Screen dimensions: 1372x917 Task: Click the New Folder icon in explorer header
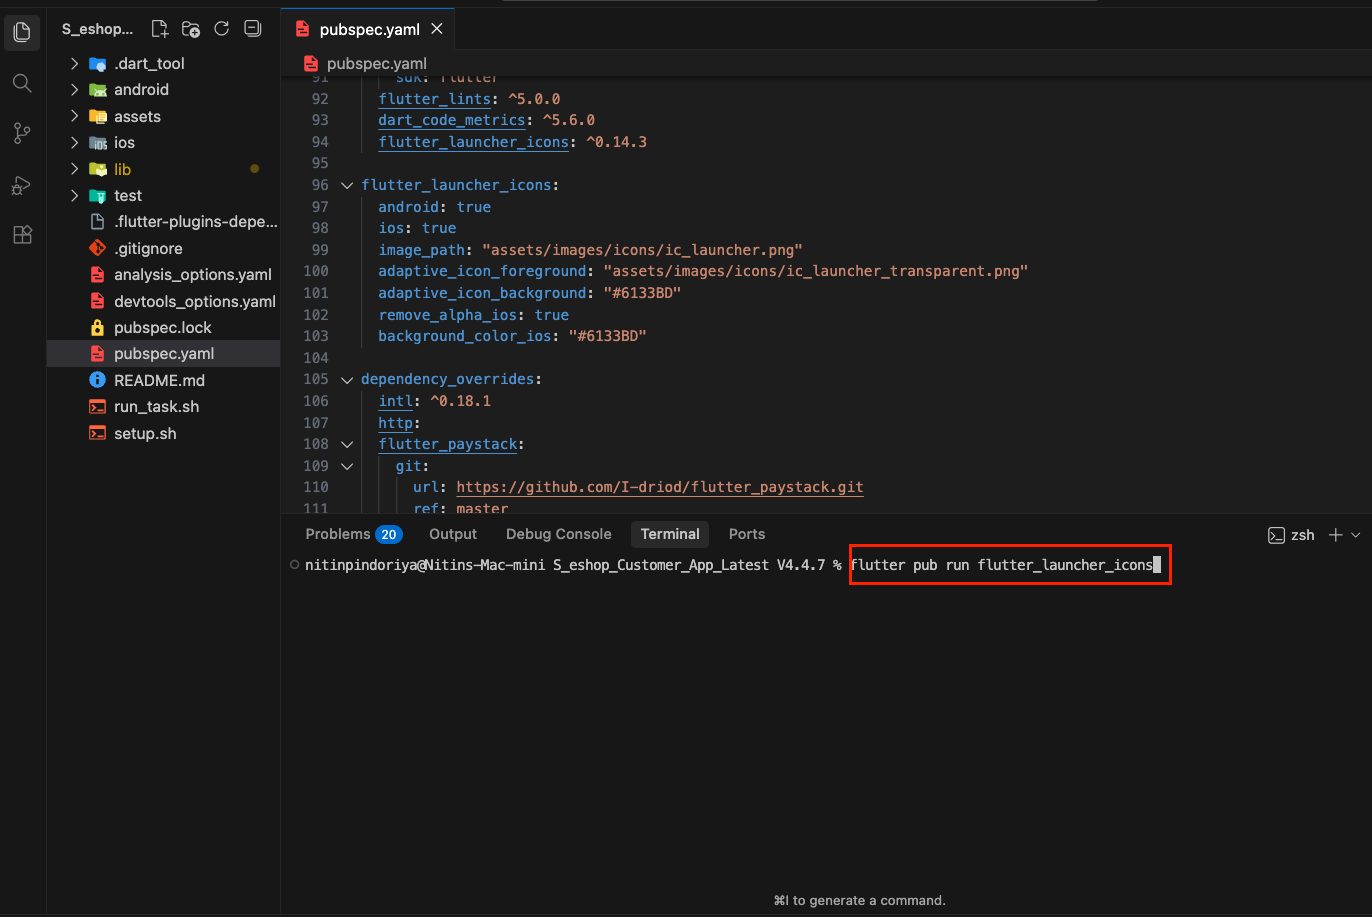(x=191, y=29)
